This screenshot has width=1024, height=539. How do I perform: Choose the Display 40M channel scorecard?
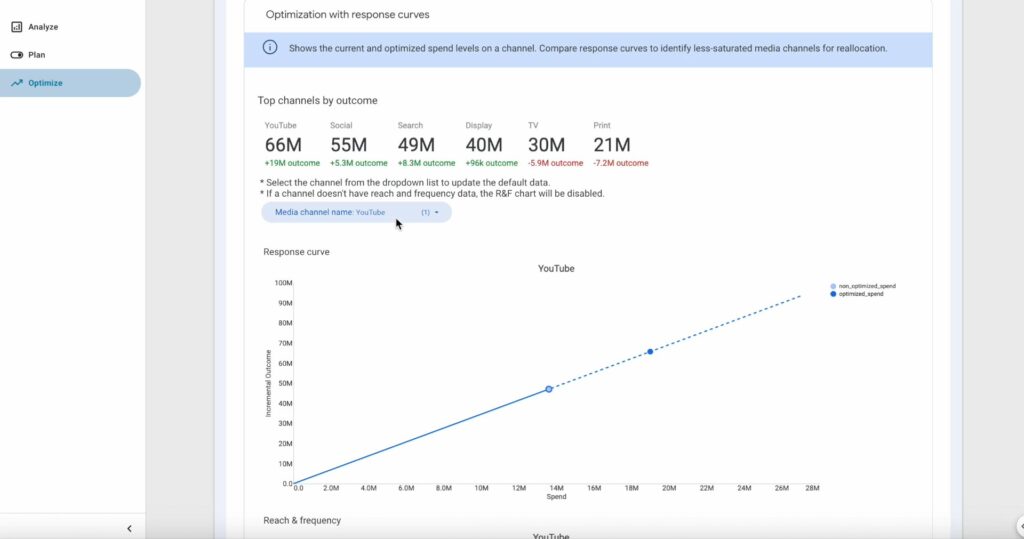pyautogui.click(x=484, y=145)
